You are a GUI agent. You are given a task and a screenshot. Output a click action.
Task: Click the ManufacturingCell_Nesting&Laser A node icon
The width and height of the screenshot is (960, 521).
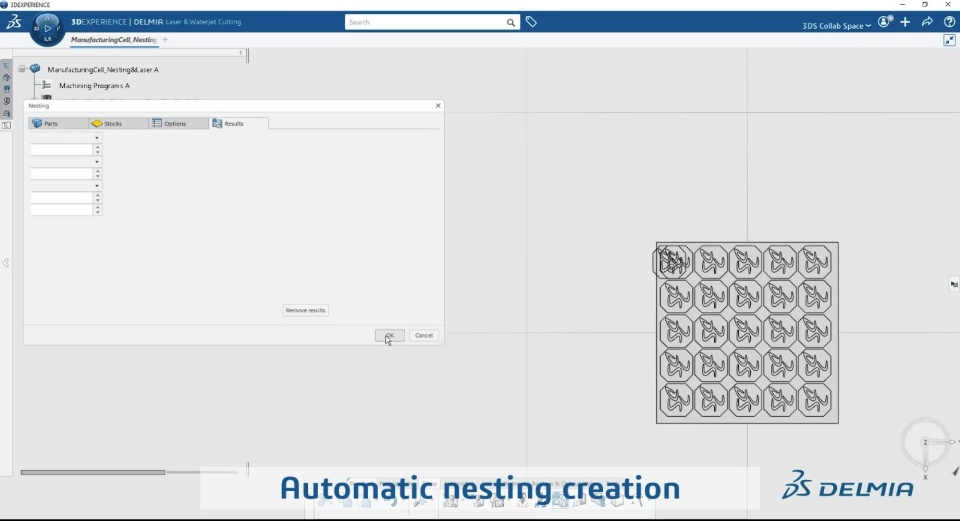coord(35,69)
